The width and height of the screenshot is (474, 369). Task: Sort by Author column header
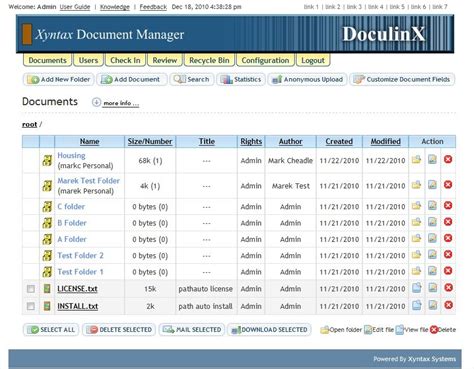[x=290, y=141]
